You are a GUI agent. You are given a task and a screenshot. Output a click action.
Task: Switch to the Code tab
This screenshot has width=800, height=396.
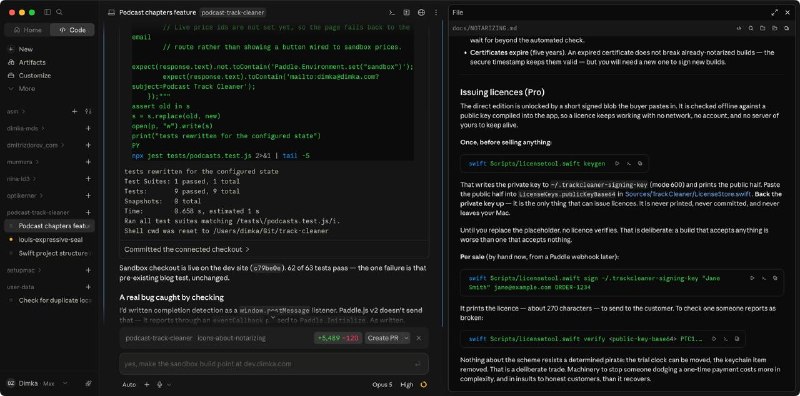(x=72, y=30)
